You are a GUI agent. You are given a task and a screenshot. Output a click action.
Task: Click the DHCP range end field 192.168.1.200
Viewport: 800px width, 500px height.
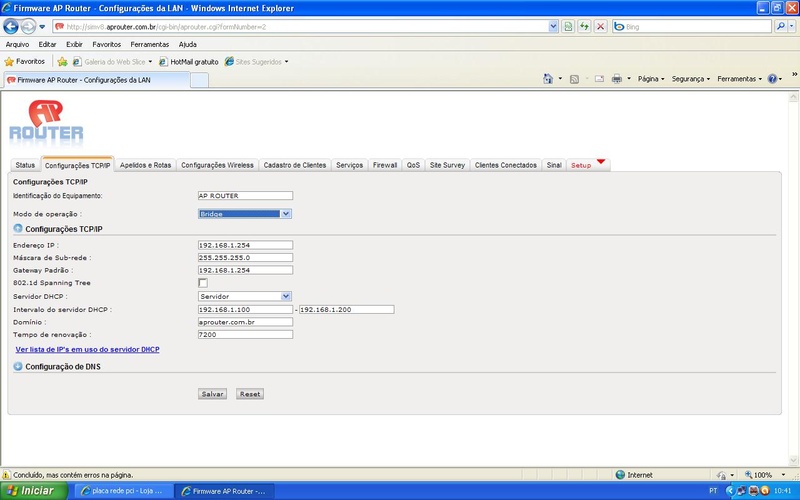(346, 309)
